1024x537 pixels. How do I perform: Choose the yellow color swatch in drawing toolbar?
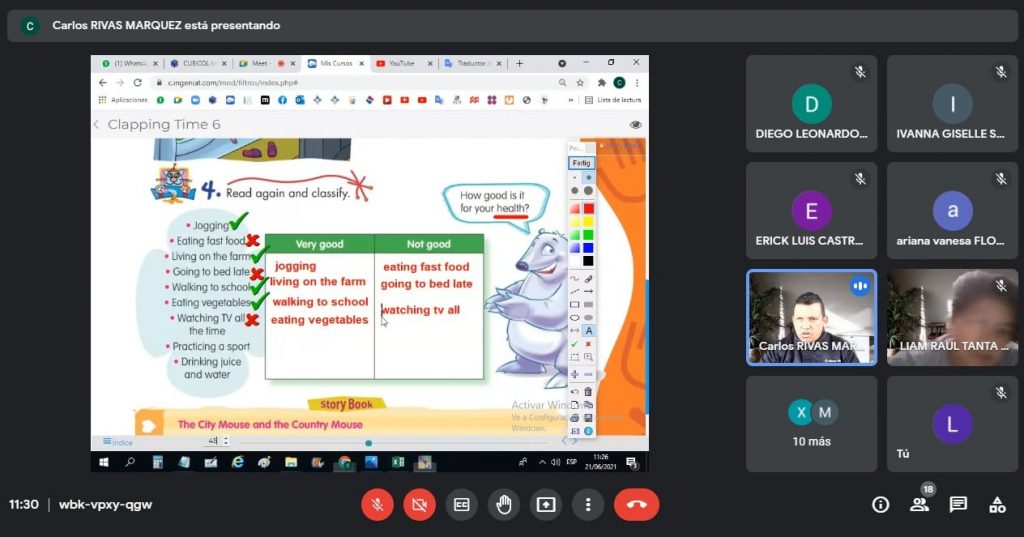[x=588, y=221]
